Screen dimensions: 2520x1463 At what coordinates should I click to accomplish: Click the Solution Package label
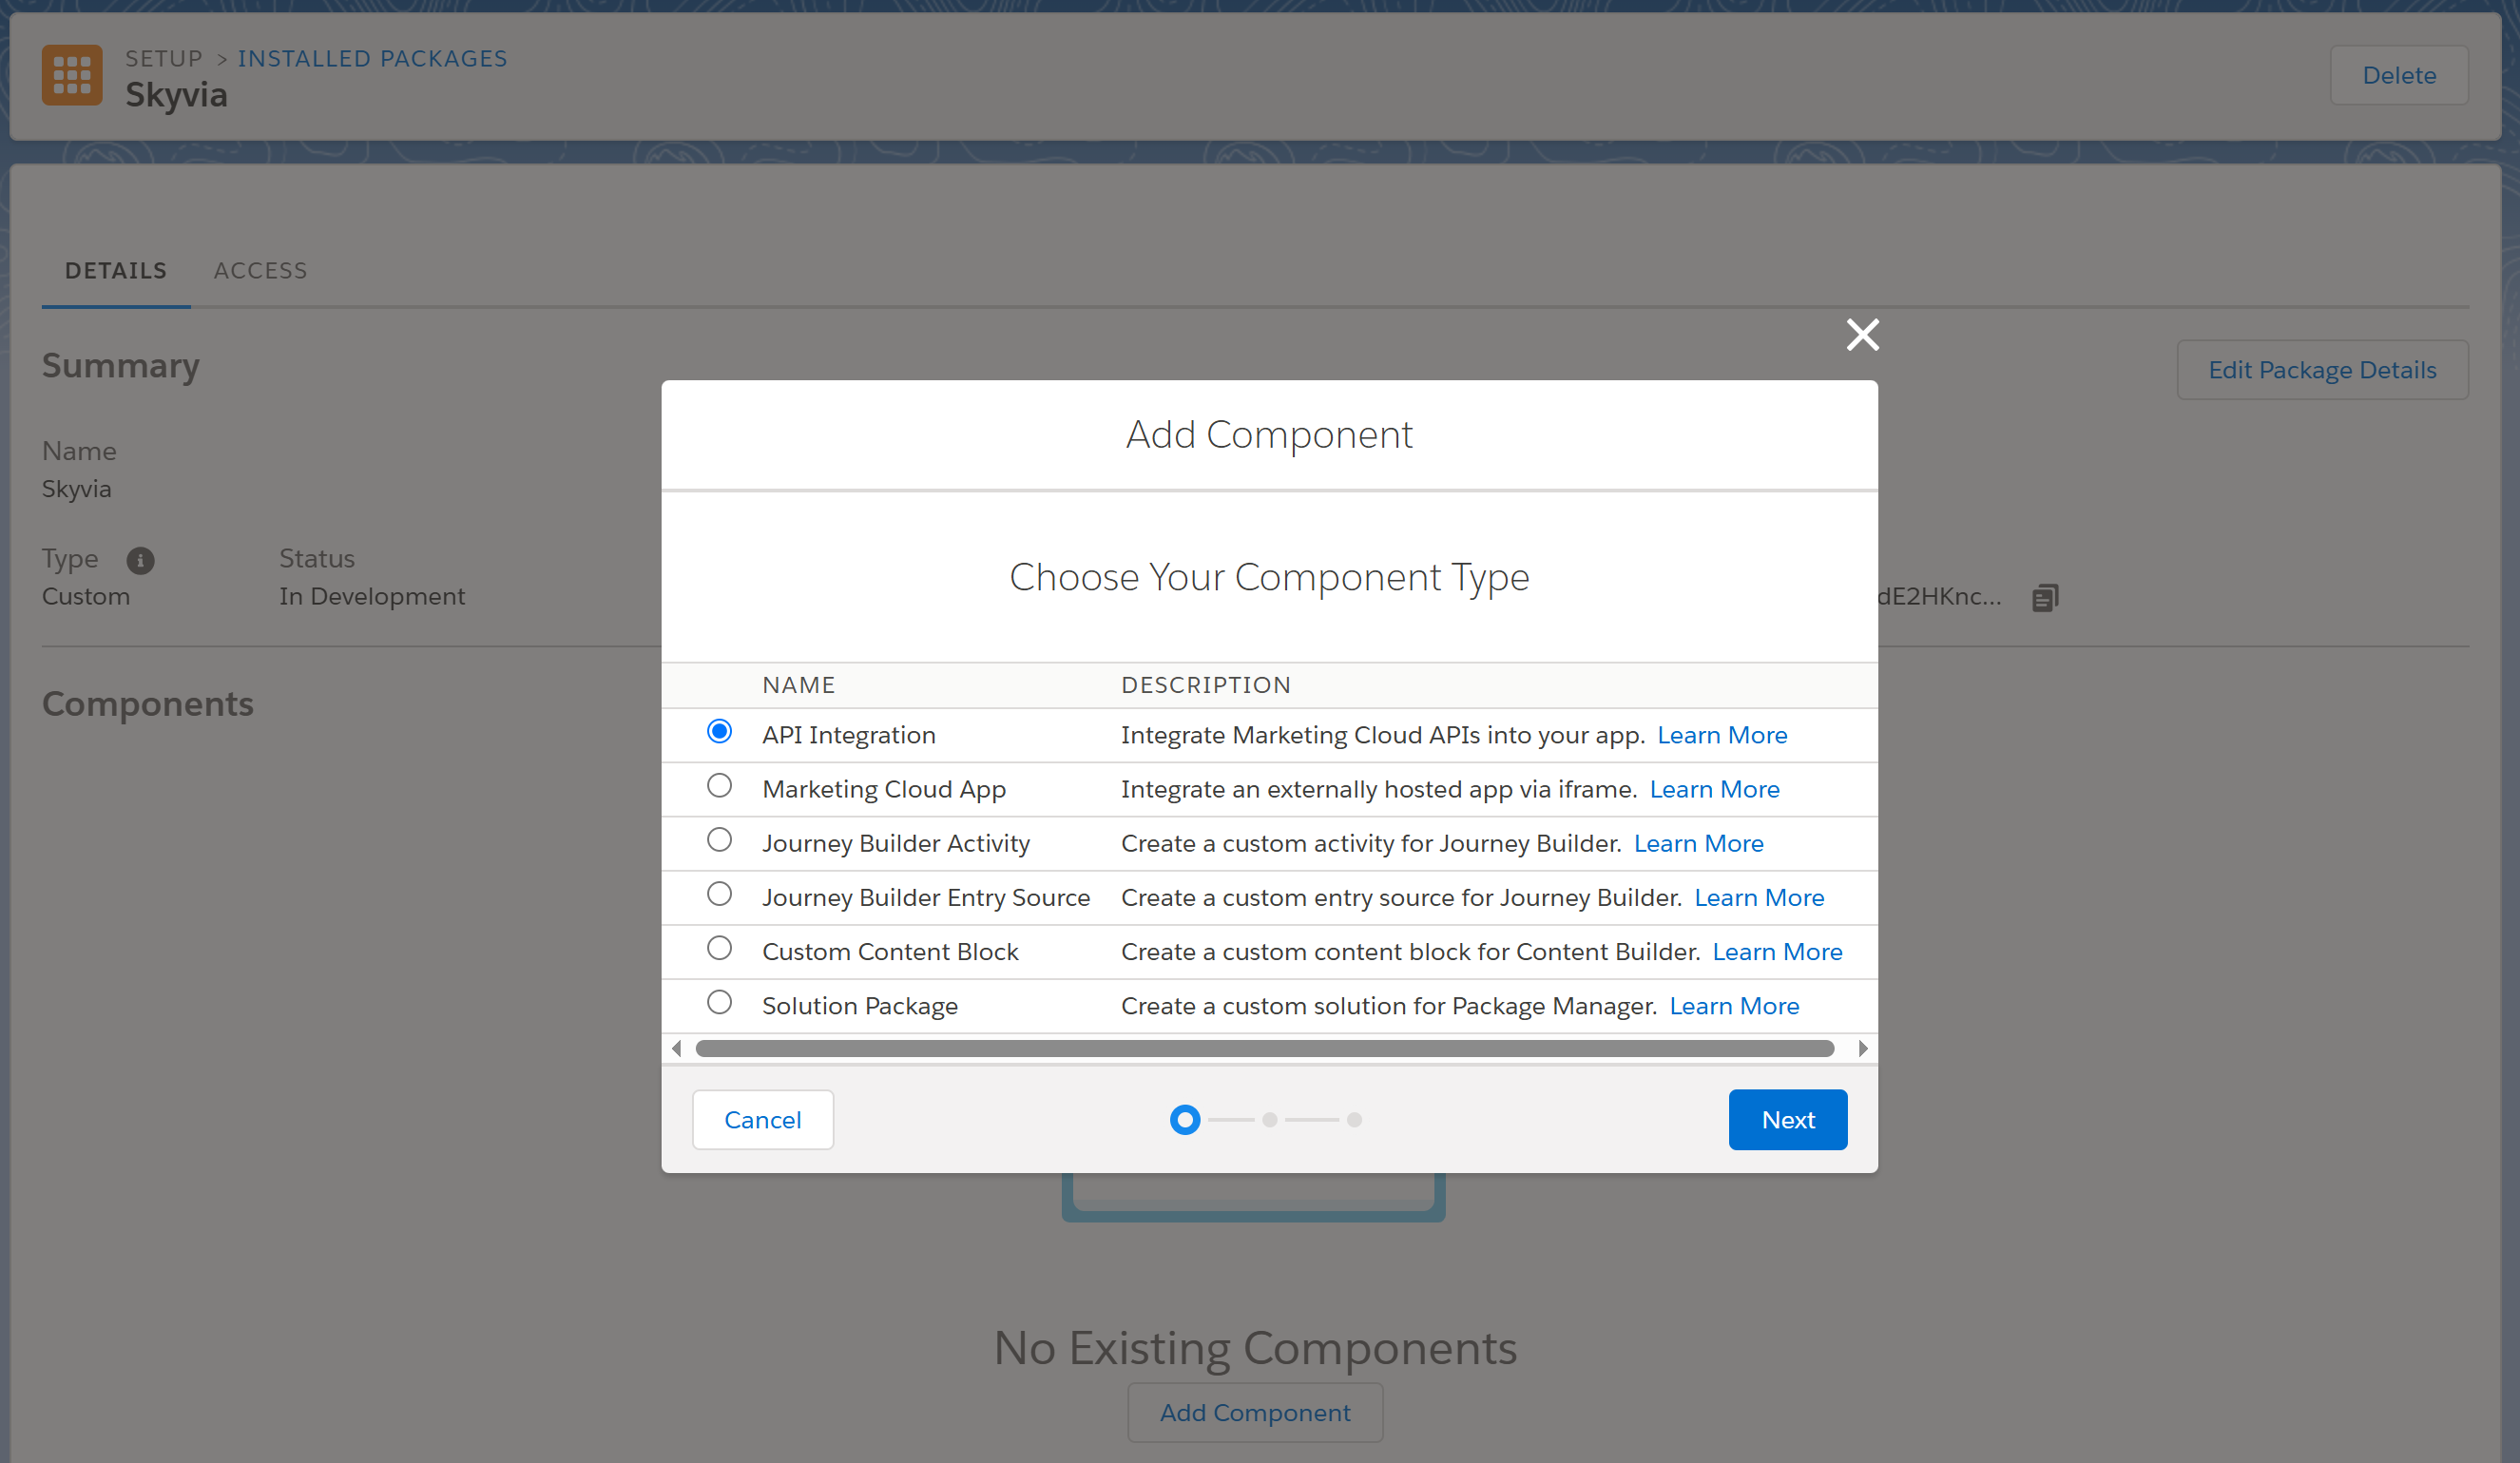coord(860,1005)
